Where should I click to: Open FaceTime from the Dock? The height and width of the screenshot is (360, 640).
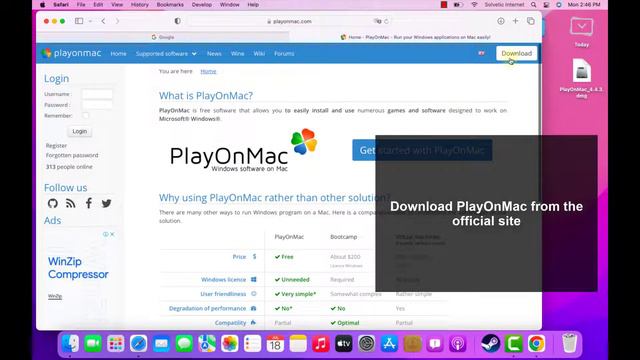[x=93, y=343]
